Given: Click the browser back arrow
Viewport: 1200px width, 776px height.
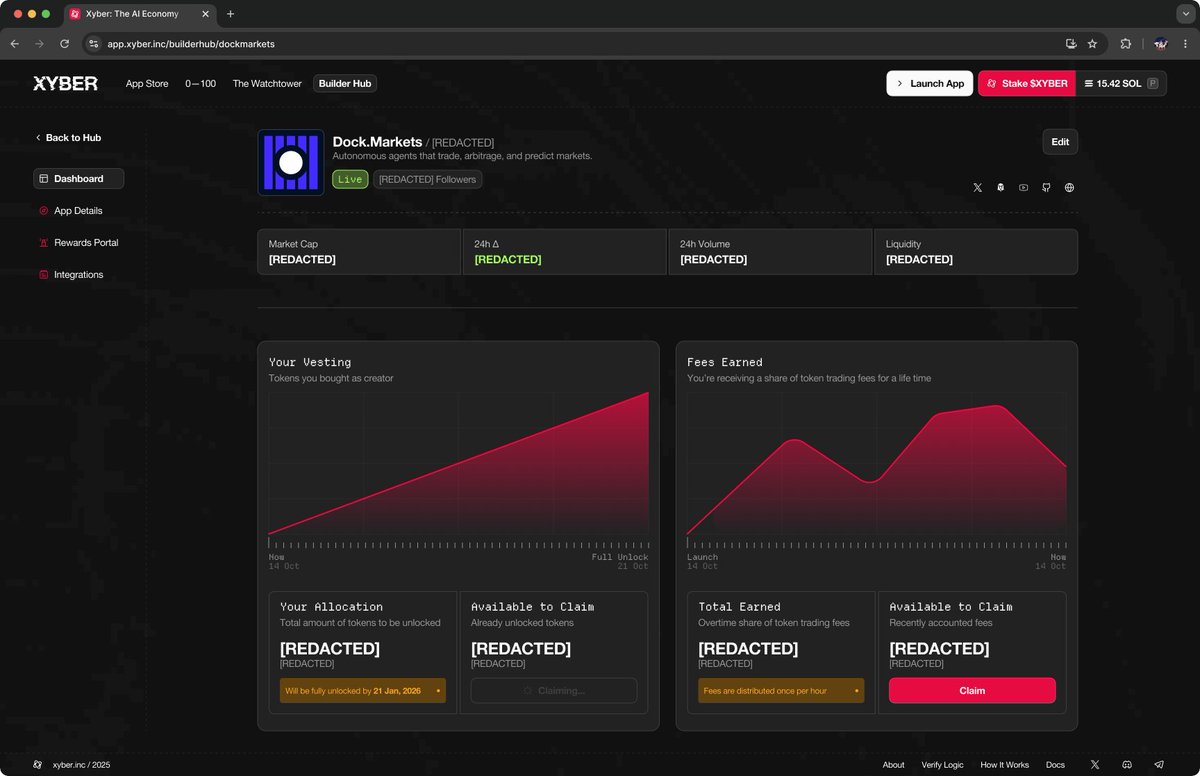Looking at the screenshot, I should pos(14,44).
